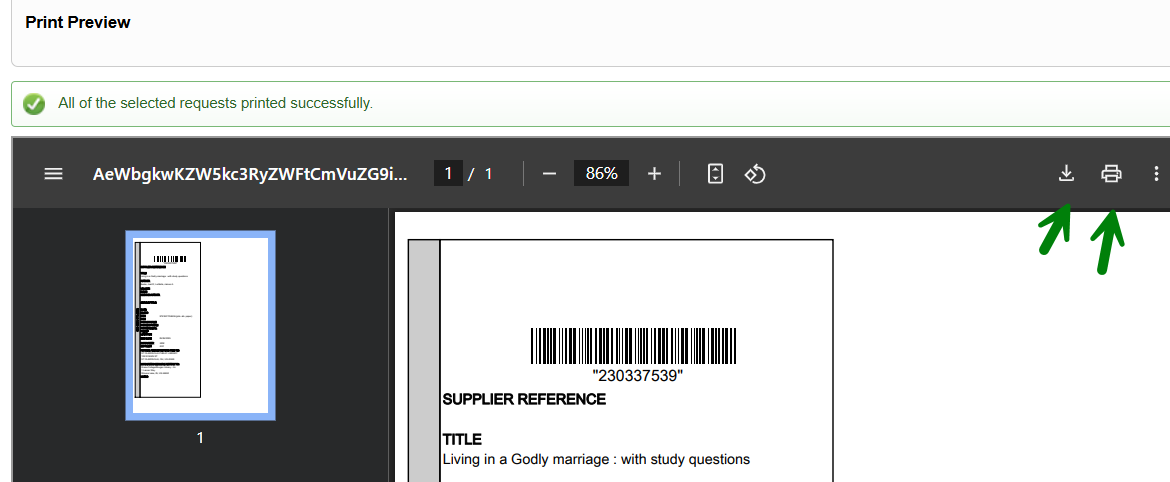Select the page 1 thumbnail

(x=200, y=325)
